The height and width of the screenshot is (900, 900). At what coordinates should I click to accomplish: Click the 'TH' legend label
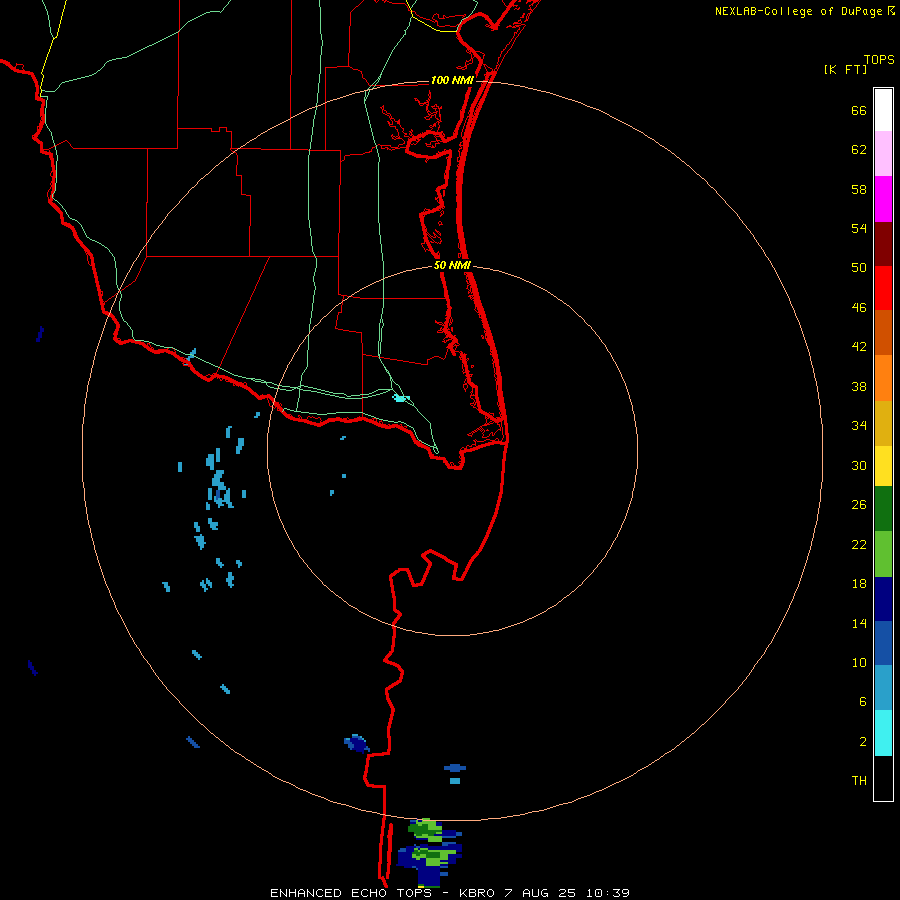click(859, 781)
